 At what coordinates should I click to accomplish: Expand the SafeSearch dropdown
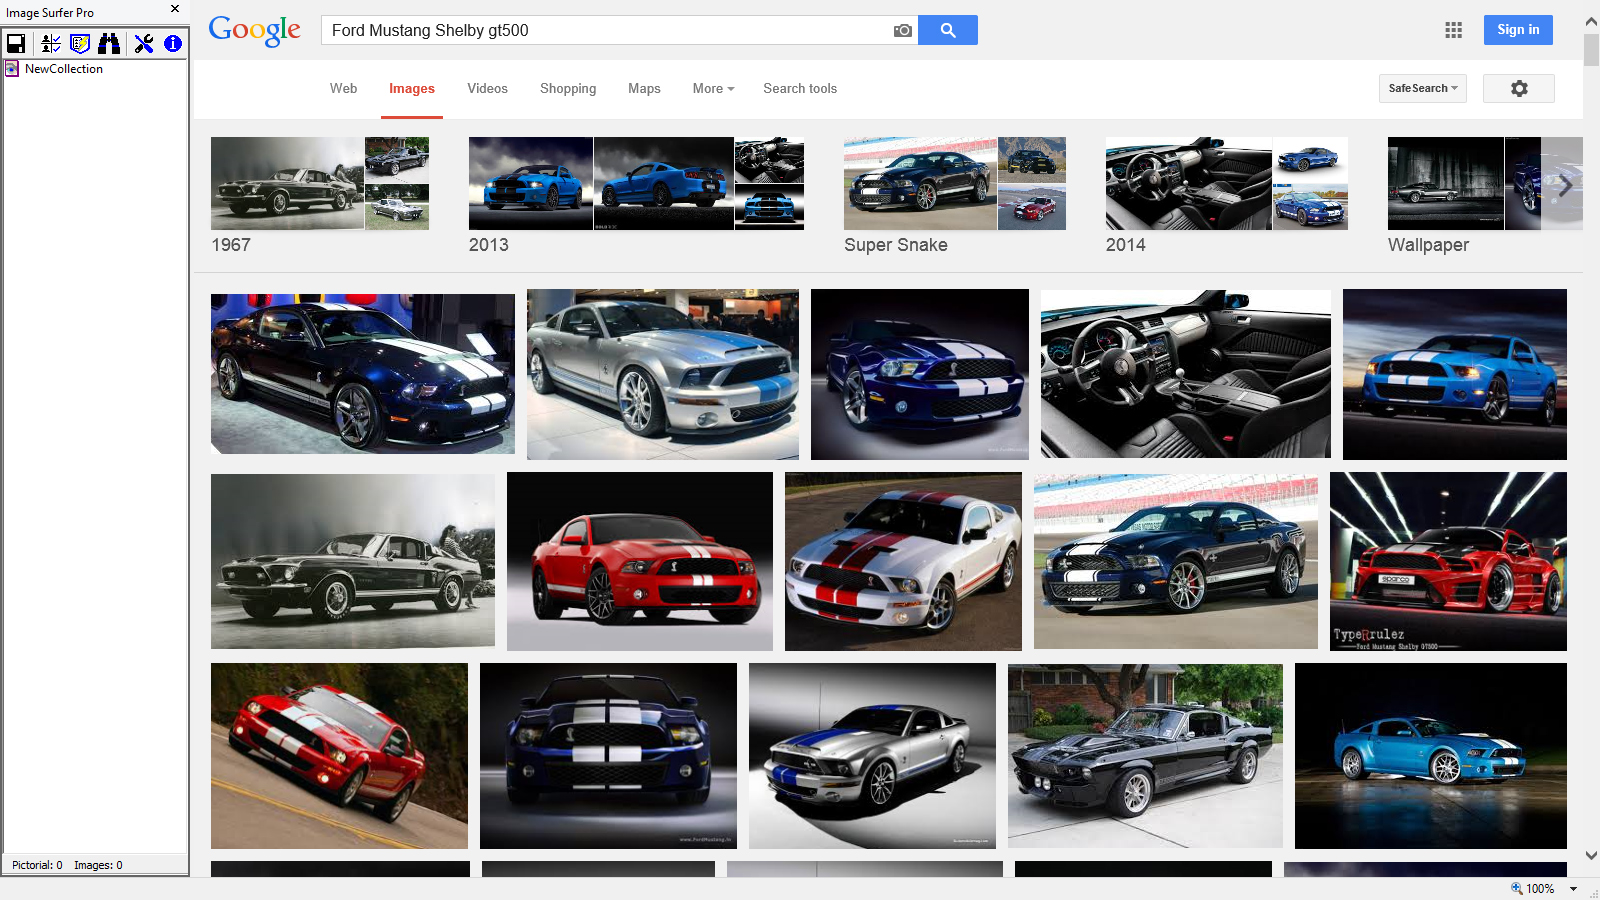(x=1422, y=88)
